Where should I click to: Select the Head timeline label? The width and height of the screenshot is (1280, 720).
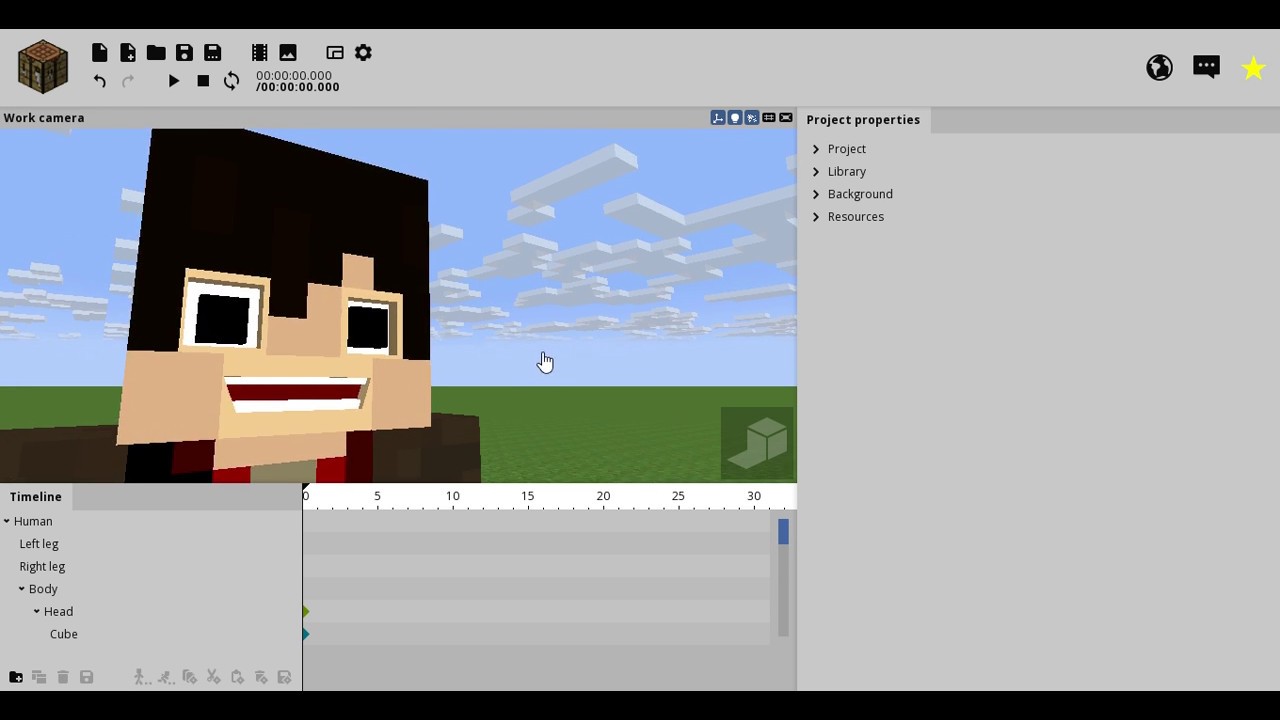click(x=58, y=611)
